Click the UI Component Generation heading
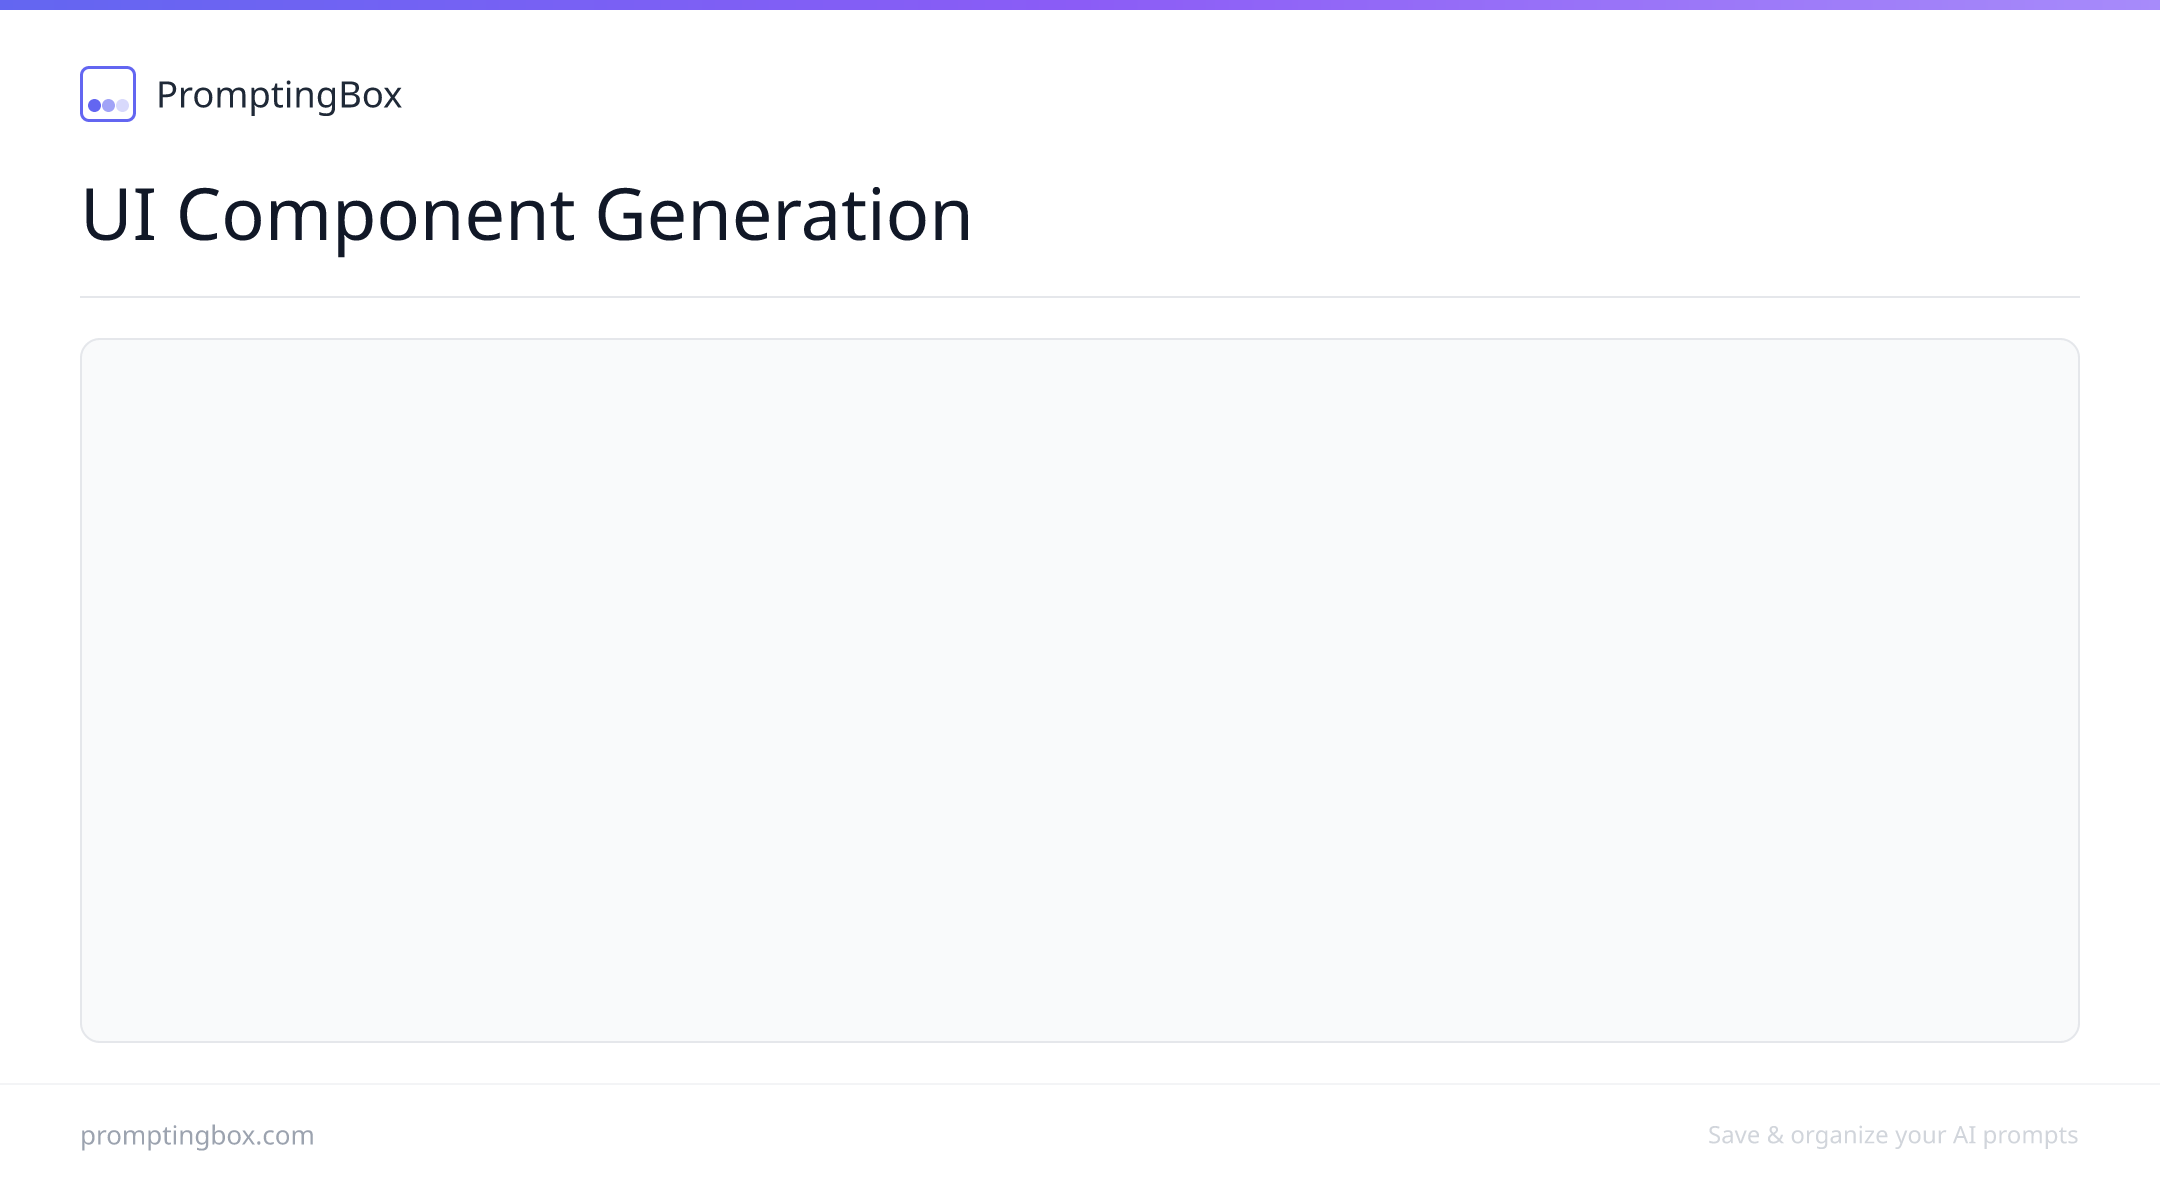2160x1200 pixels. click(x=526, y=215)
